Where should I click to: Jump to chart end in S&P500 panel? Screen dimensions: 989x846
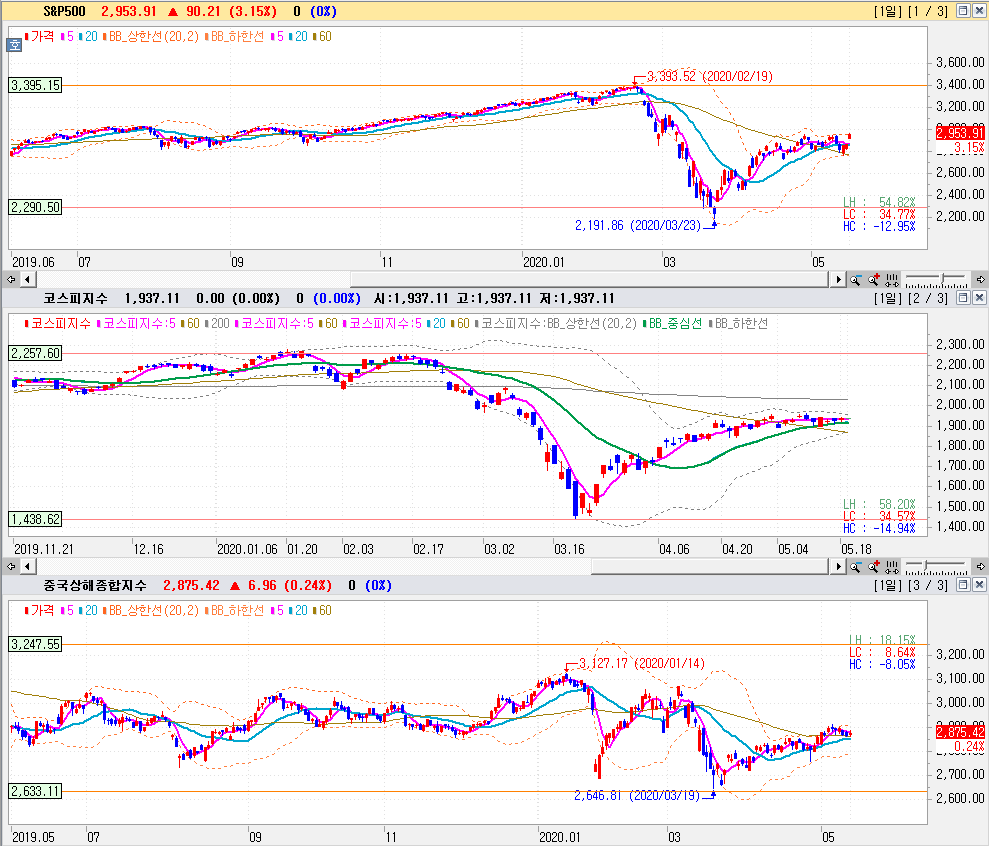click(980, 279)
